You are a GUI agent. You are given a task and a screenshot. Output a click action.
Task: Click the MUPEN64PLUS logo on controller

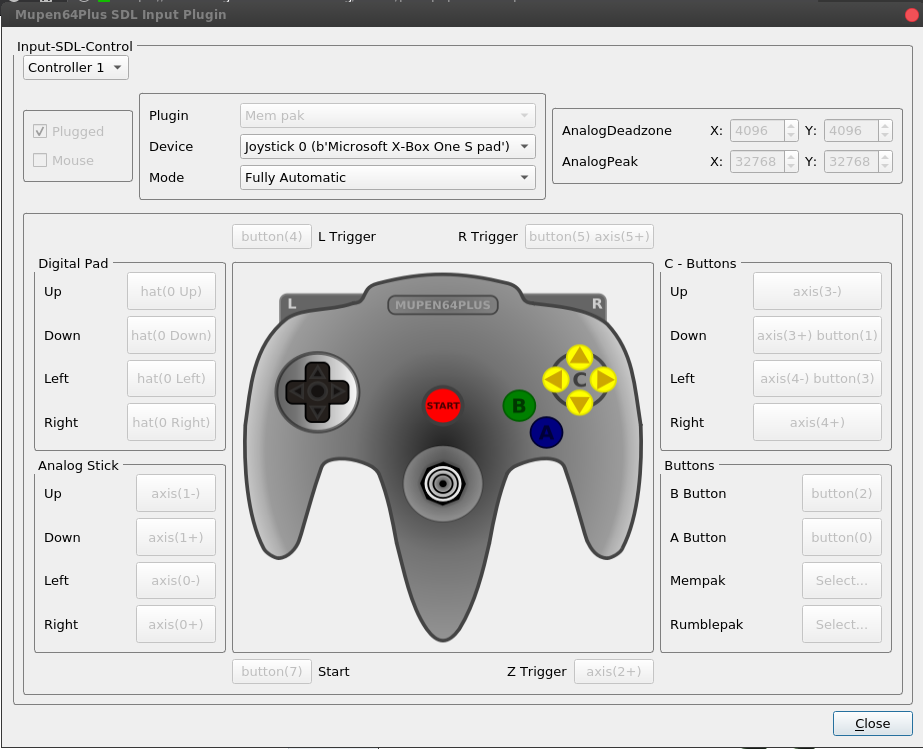[443, 305]
